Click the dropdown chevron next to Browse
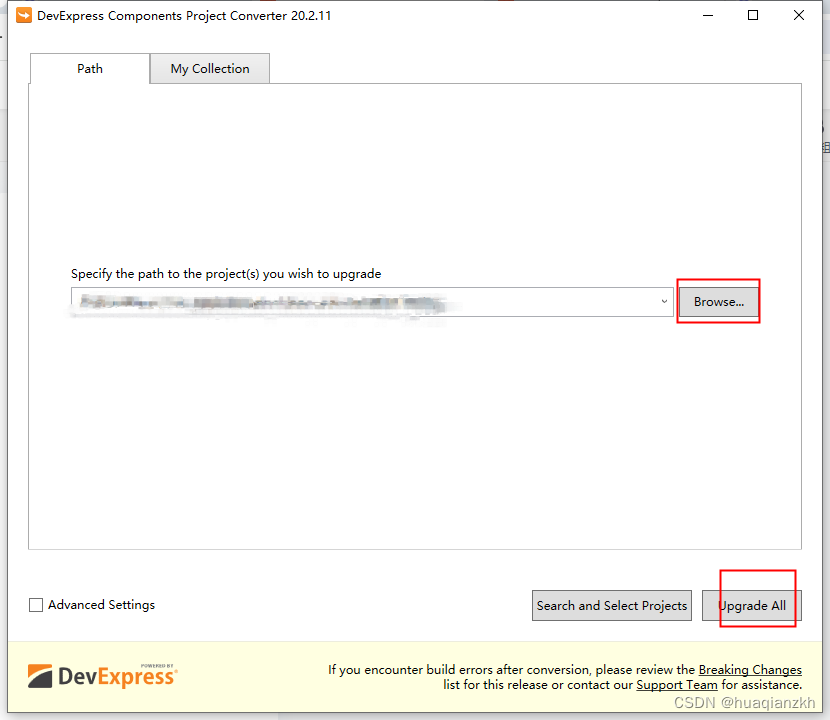This screenshot has height=720, width=830. (x=663, y=301)
